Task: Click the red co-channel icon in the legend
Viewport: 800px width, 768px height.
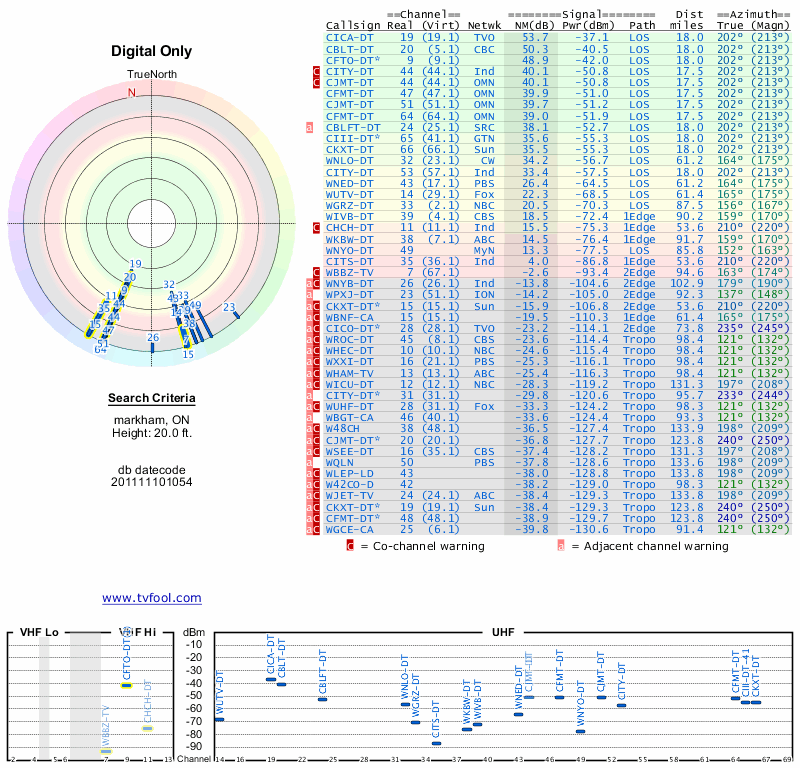Action: point(350,545)
